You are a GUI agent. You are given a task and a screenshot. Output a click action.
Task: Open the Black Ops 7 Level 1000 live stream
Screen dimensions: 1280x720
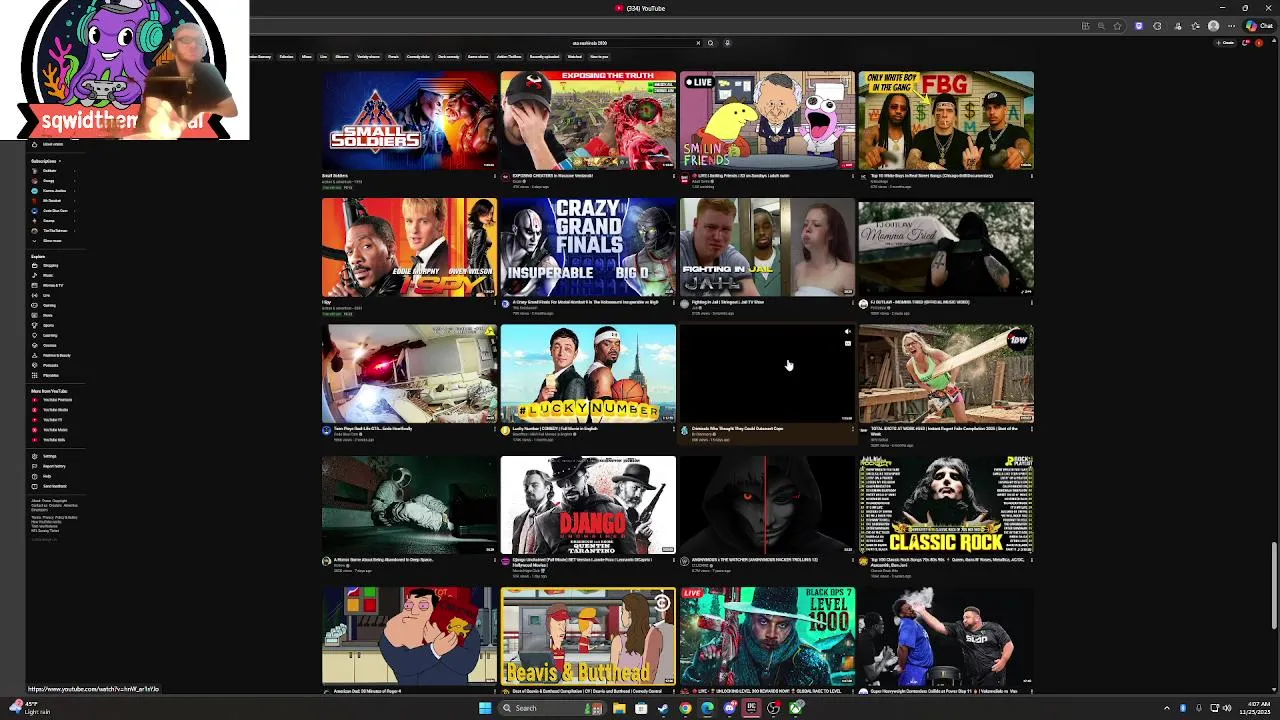767,636
